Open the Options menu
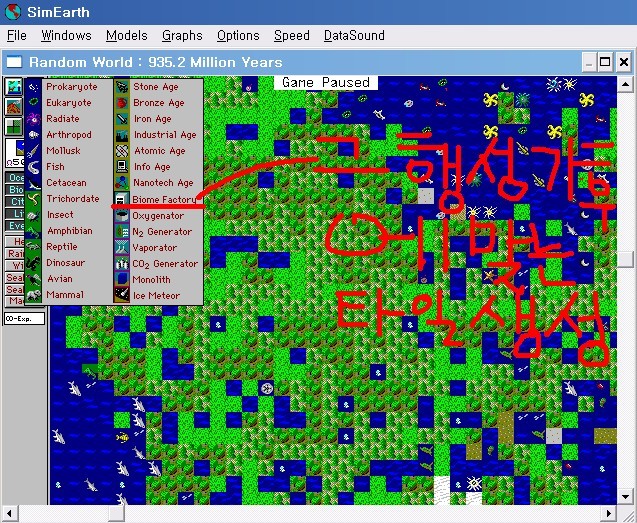 238,35
